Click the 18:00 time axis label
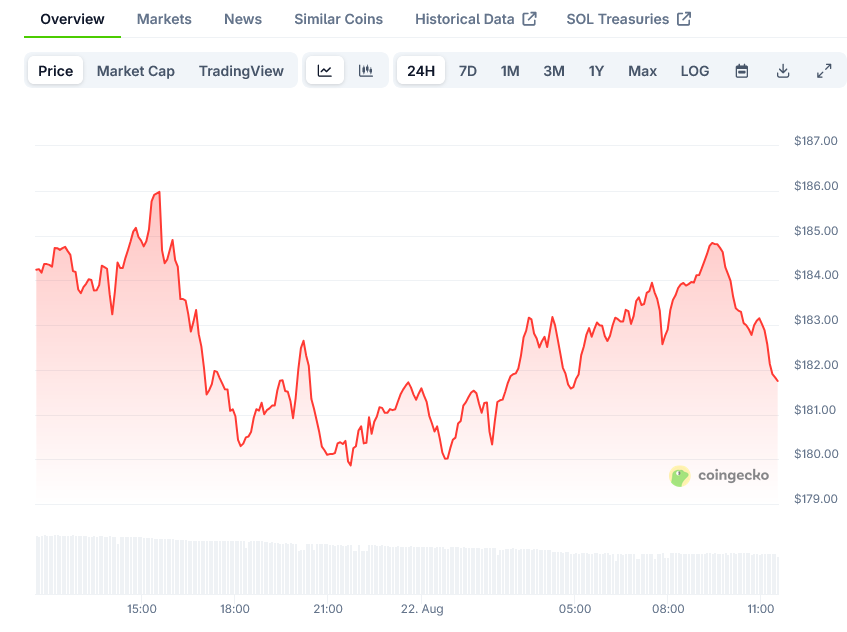Image resolution: width=847 pixels, height=632 pixels. click(234, 609)
